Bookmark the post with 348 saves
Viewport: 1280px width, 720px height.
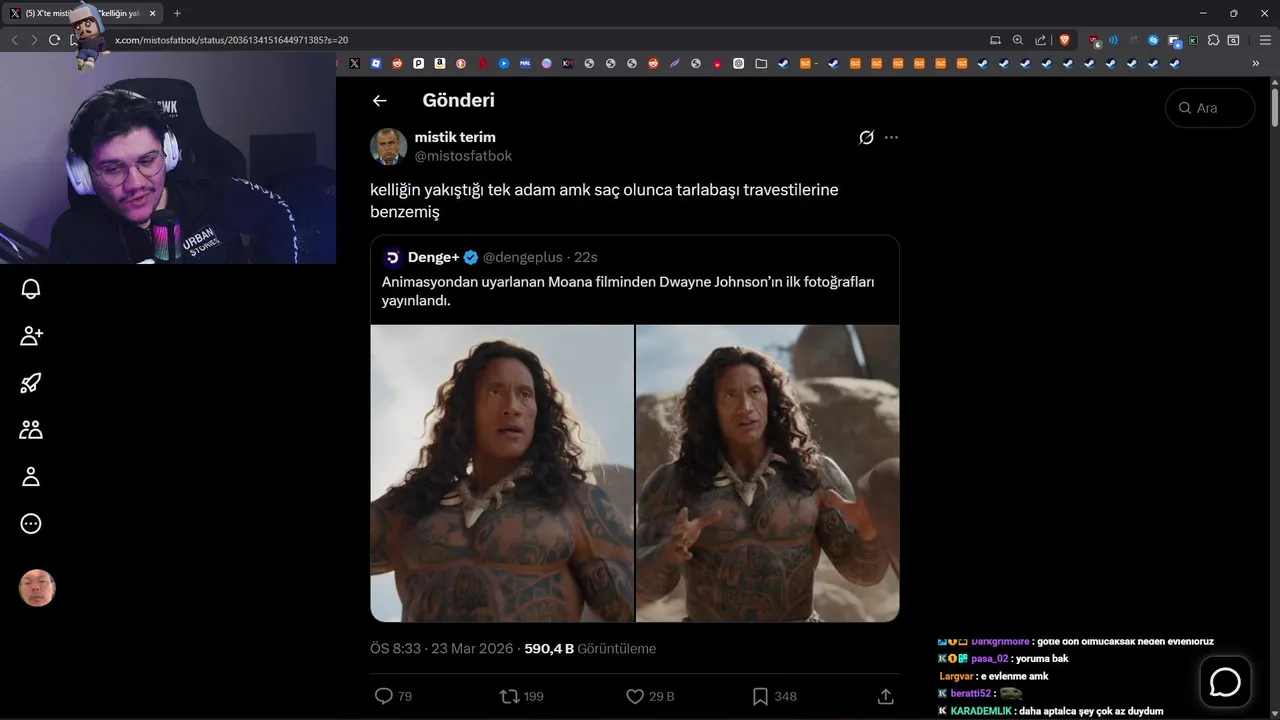(x=775, y=696)
